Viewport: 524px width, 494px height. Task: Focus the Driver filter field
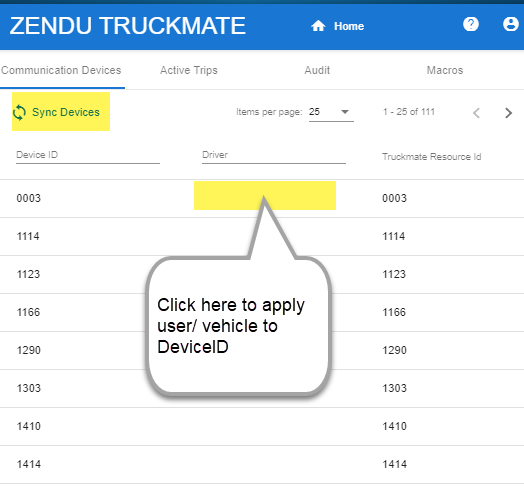point(274,155)
